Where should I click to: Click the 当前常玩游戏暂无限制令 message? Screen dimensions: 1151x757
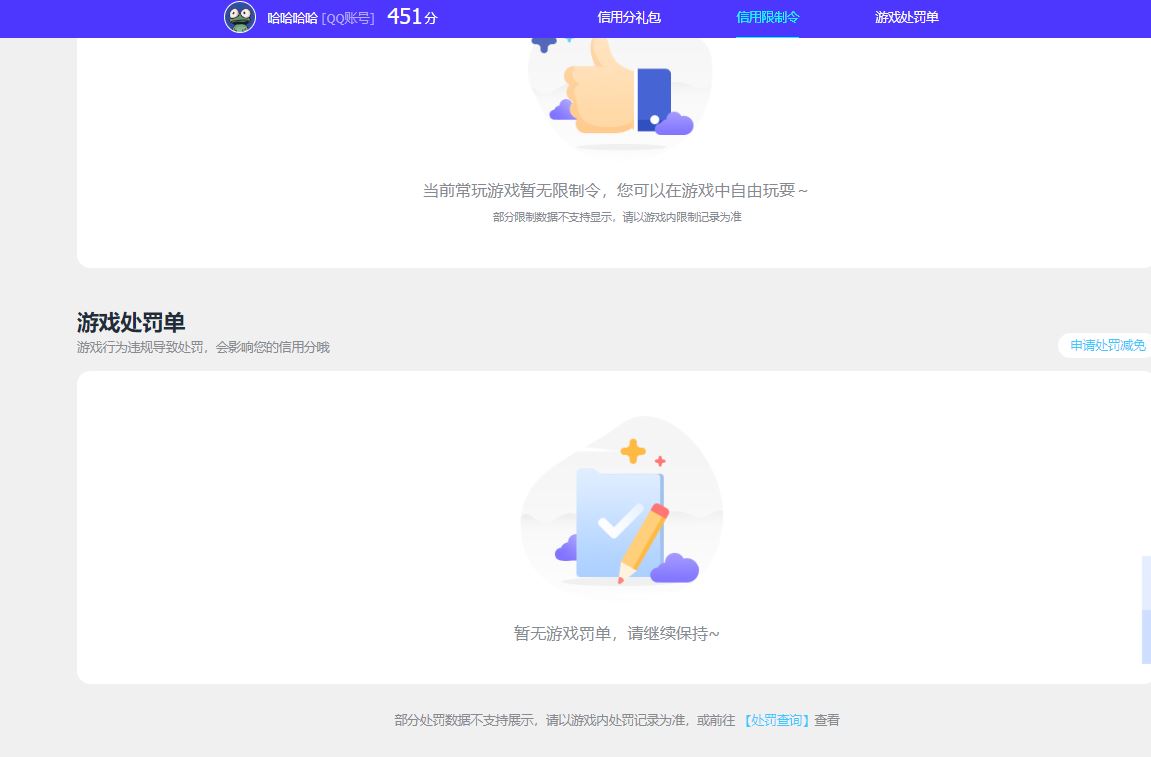[x=615, y=191]
